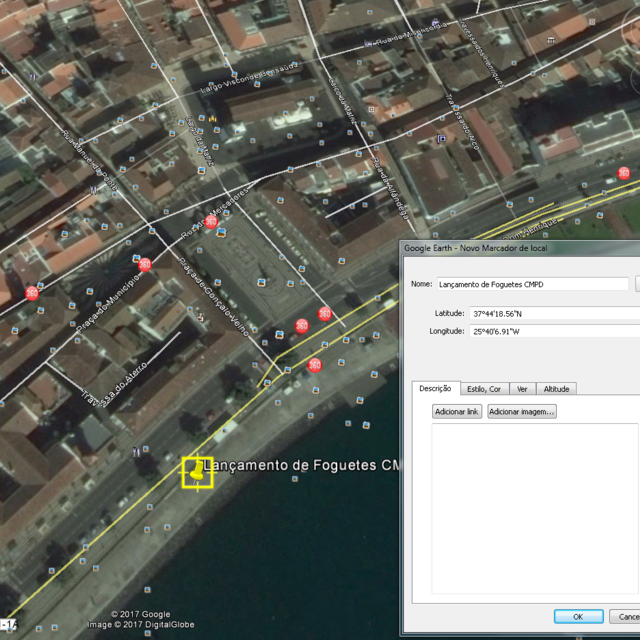The width and height of the screenshot is (640, 640).
Task: Click inside the Nome text field
Action: point(532,284)
